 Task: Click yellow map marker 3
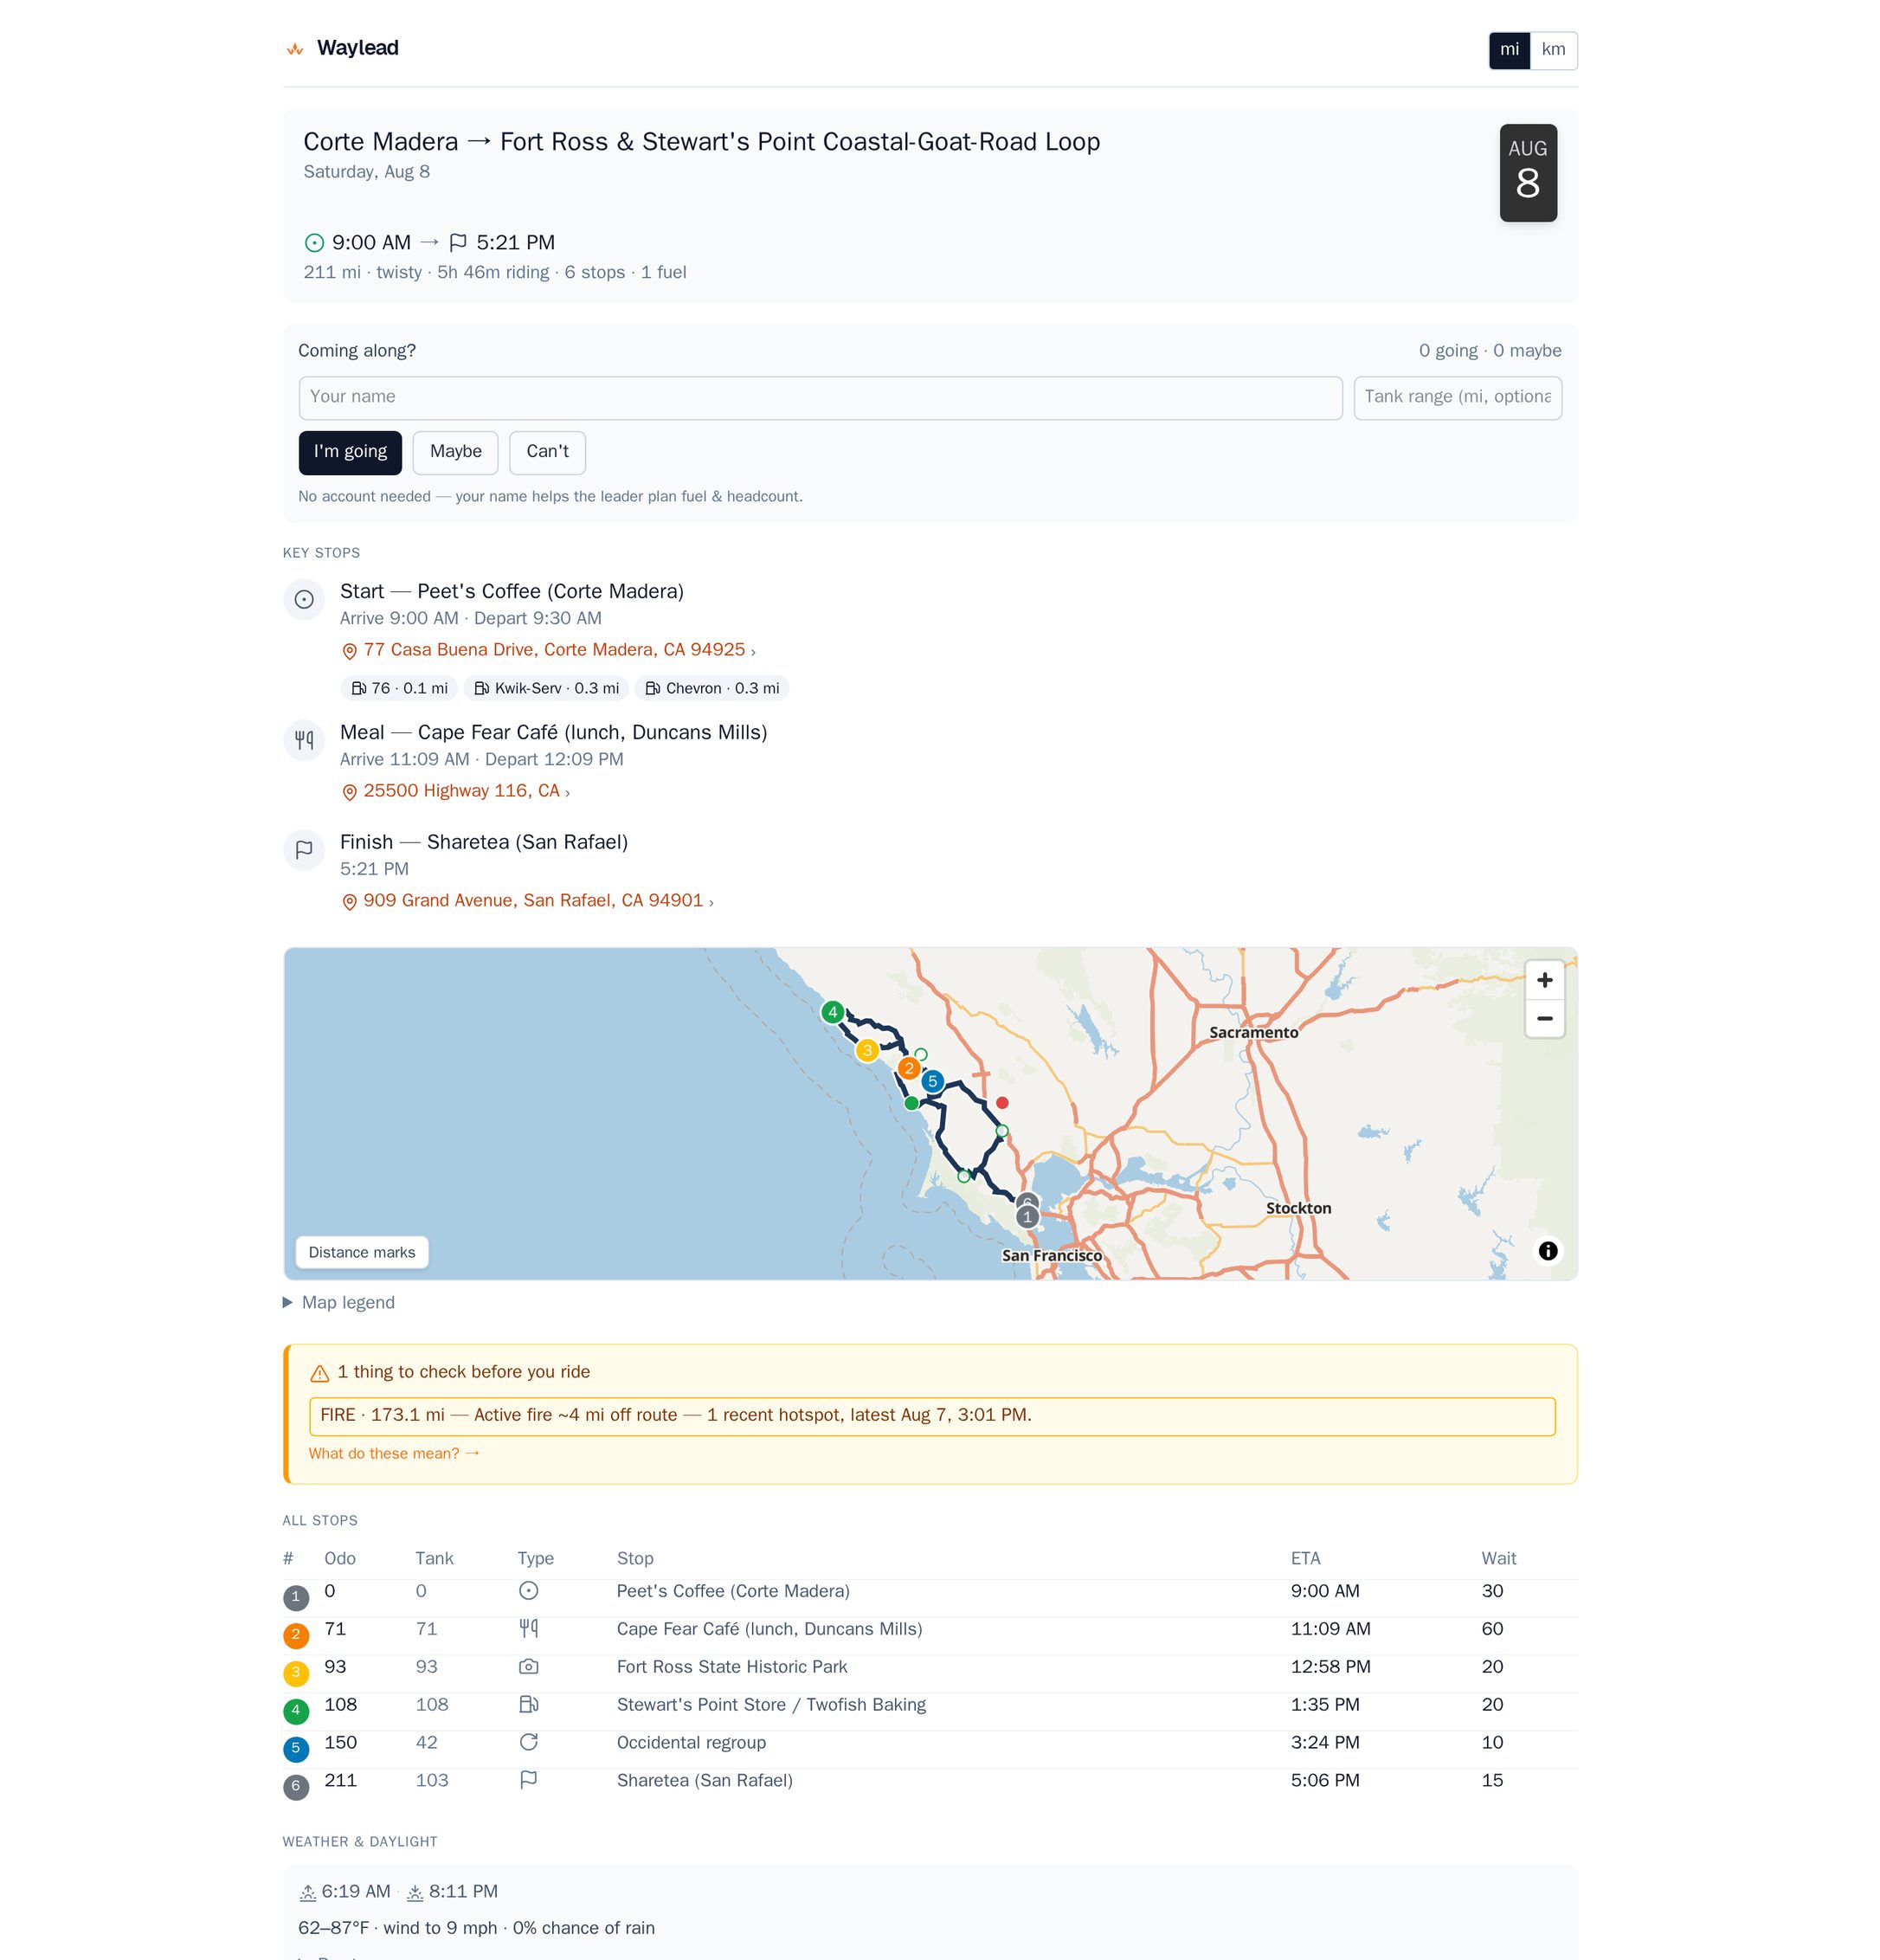click(x=867, y=1050)
